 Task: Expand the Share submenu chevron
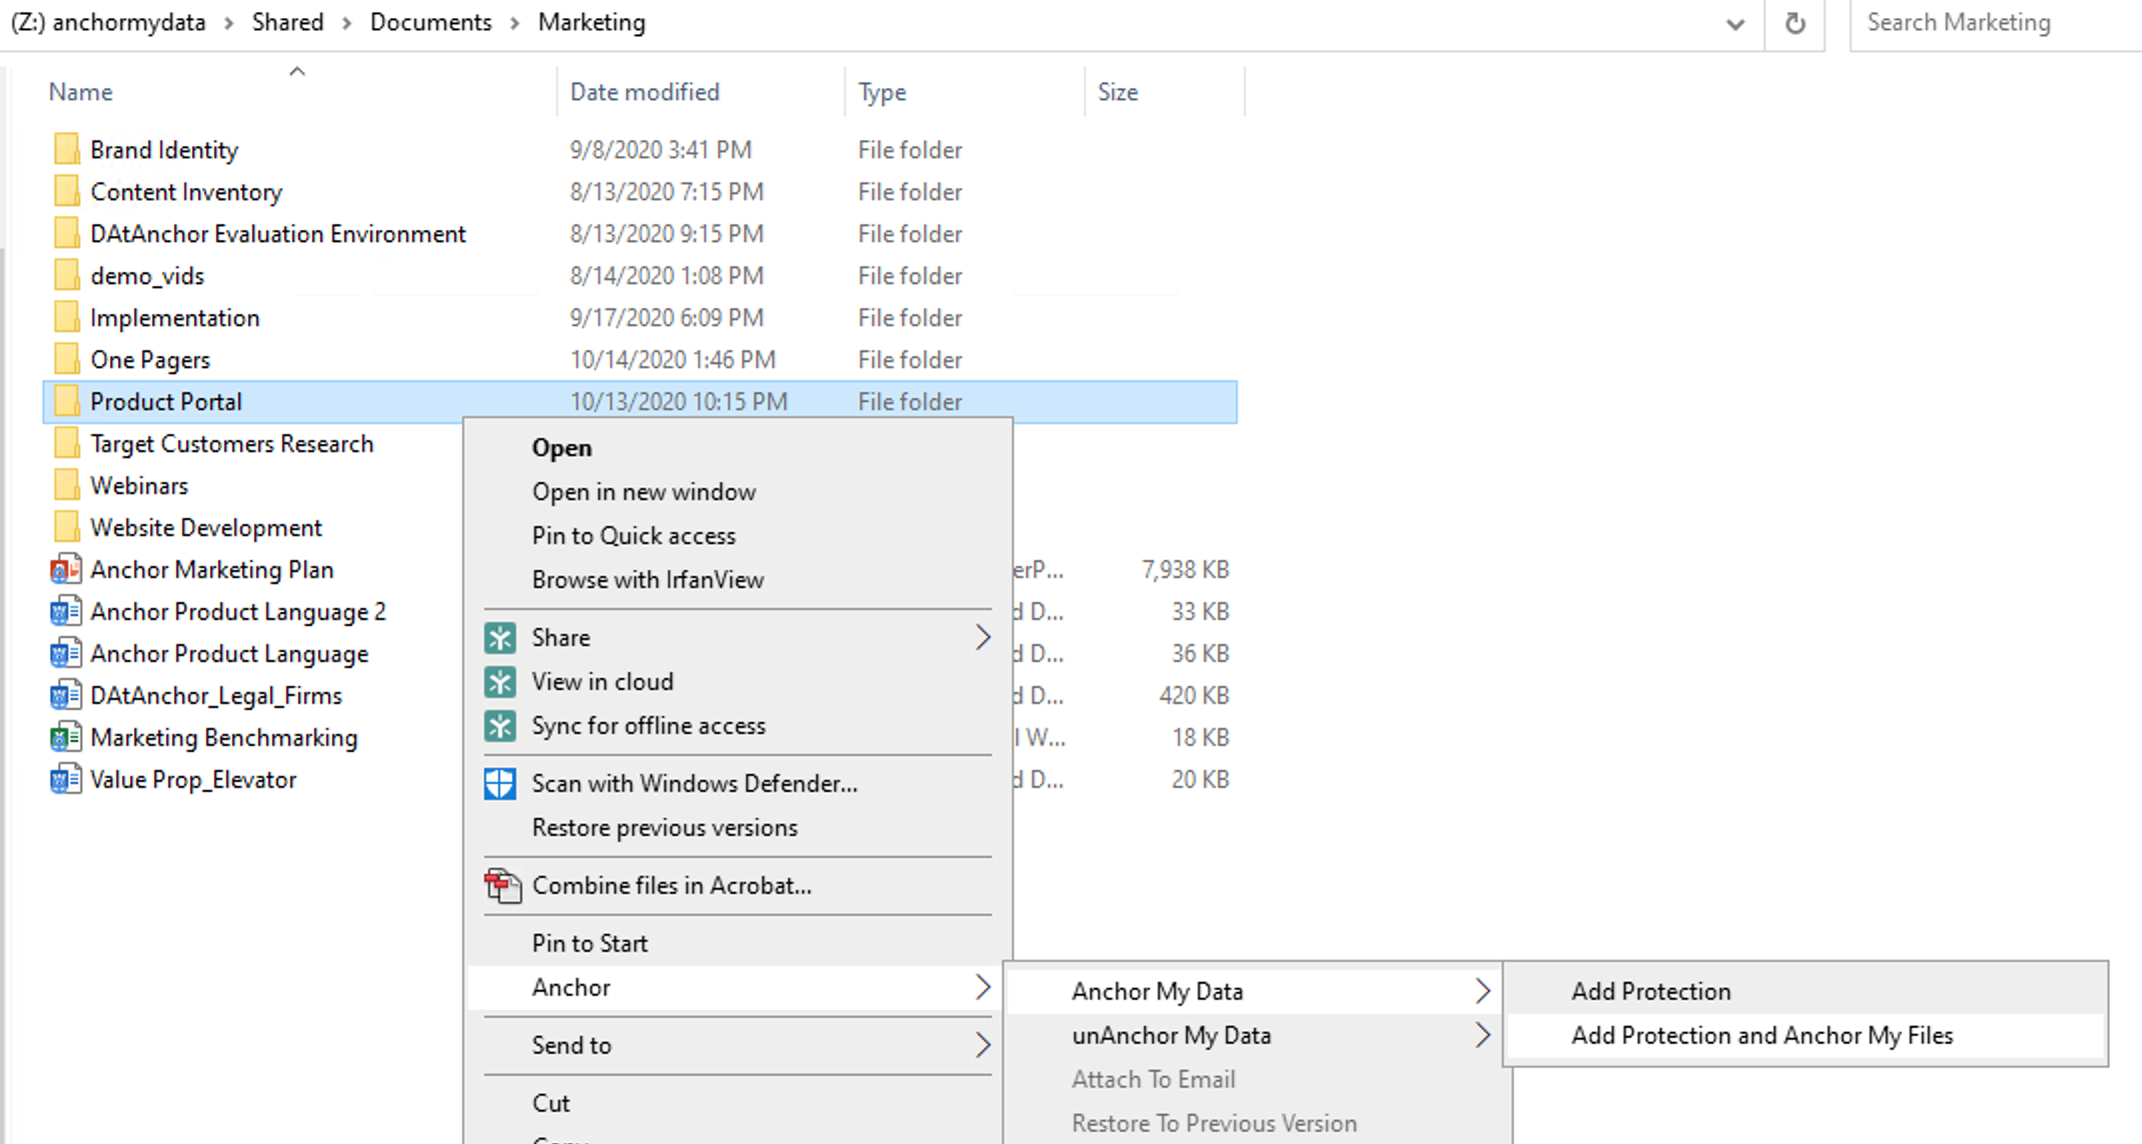(x=982, y=638)
